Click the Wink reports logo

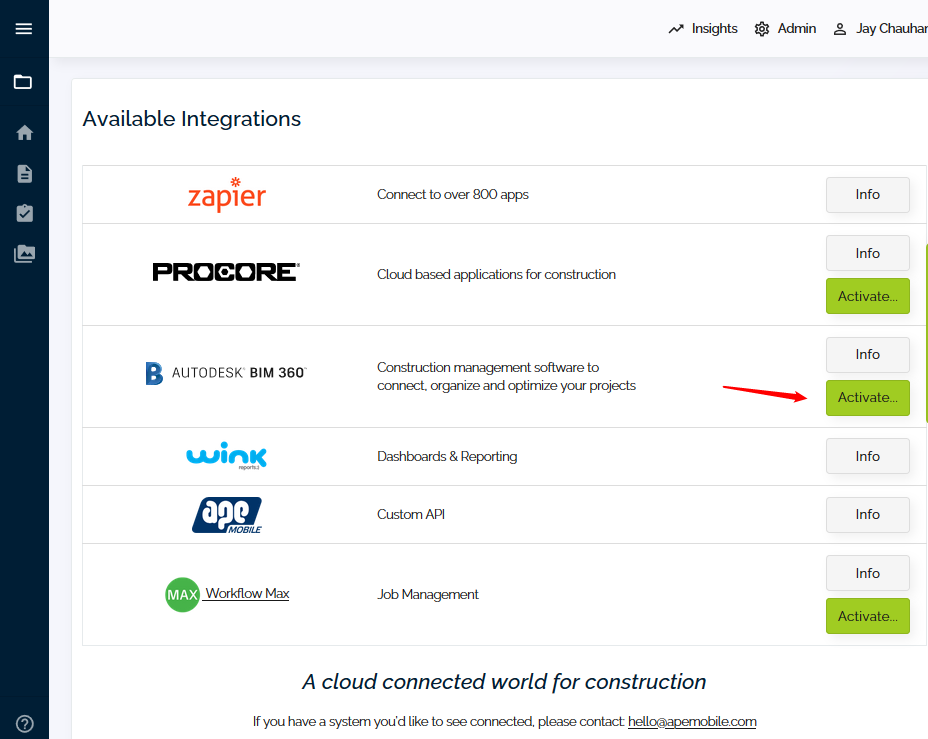click(227, 456)
